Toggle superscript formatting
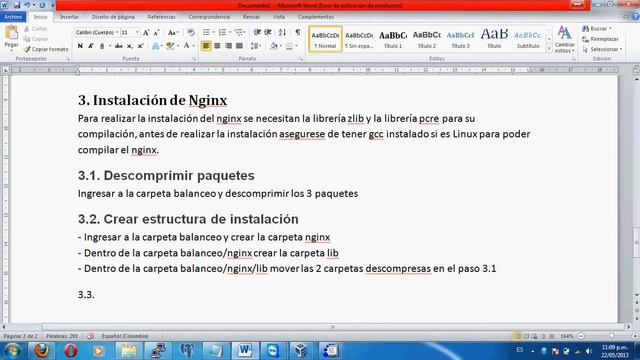The image size is (640, 360). point(140,46)
